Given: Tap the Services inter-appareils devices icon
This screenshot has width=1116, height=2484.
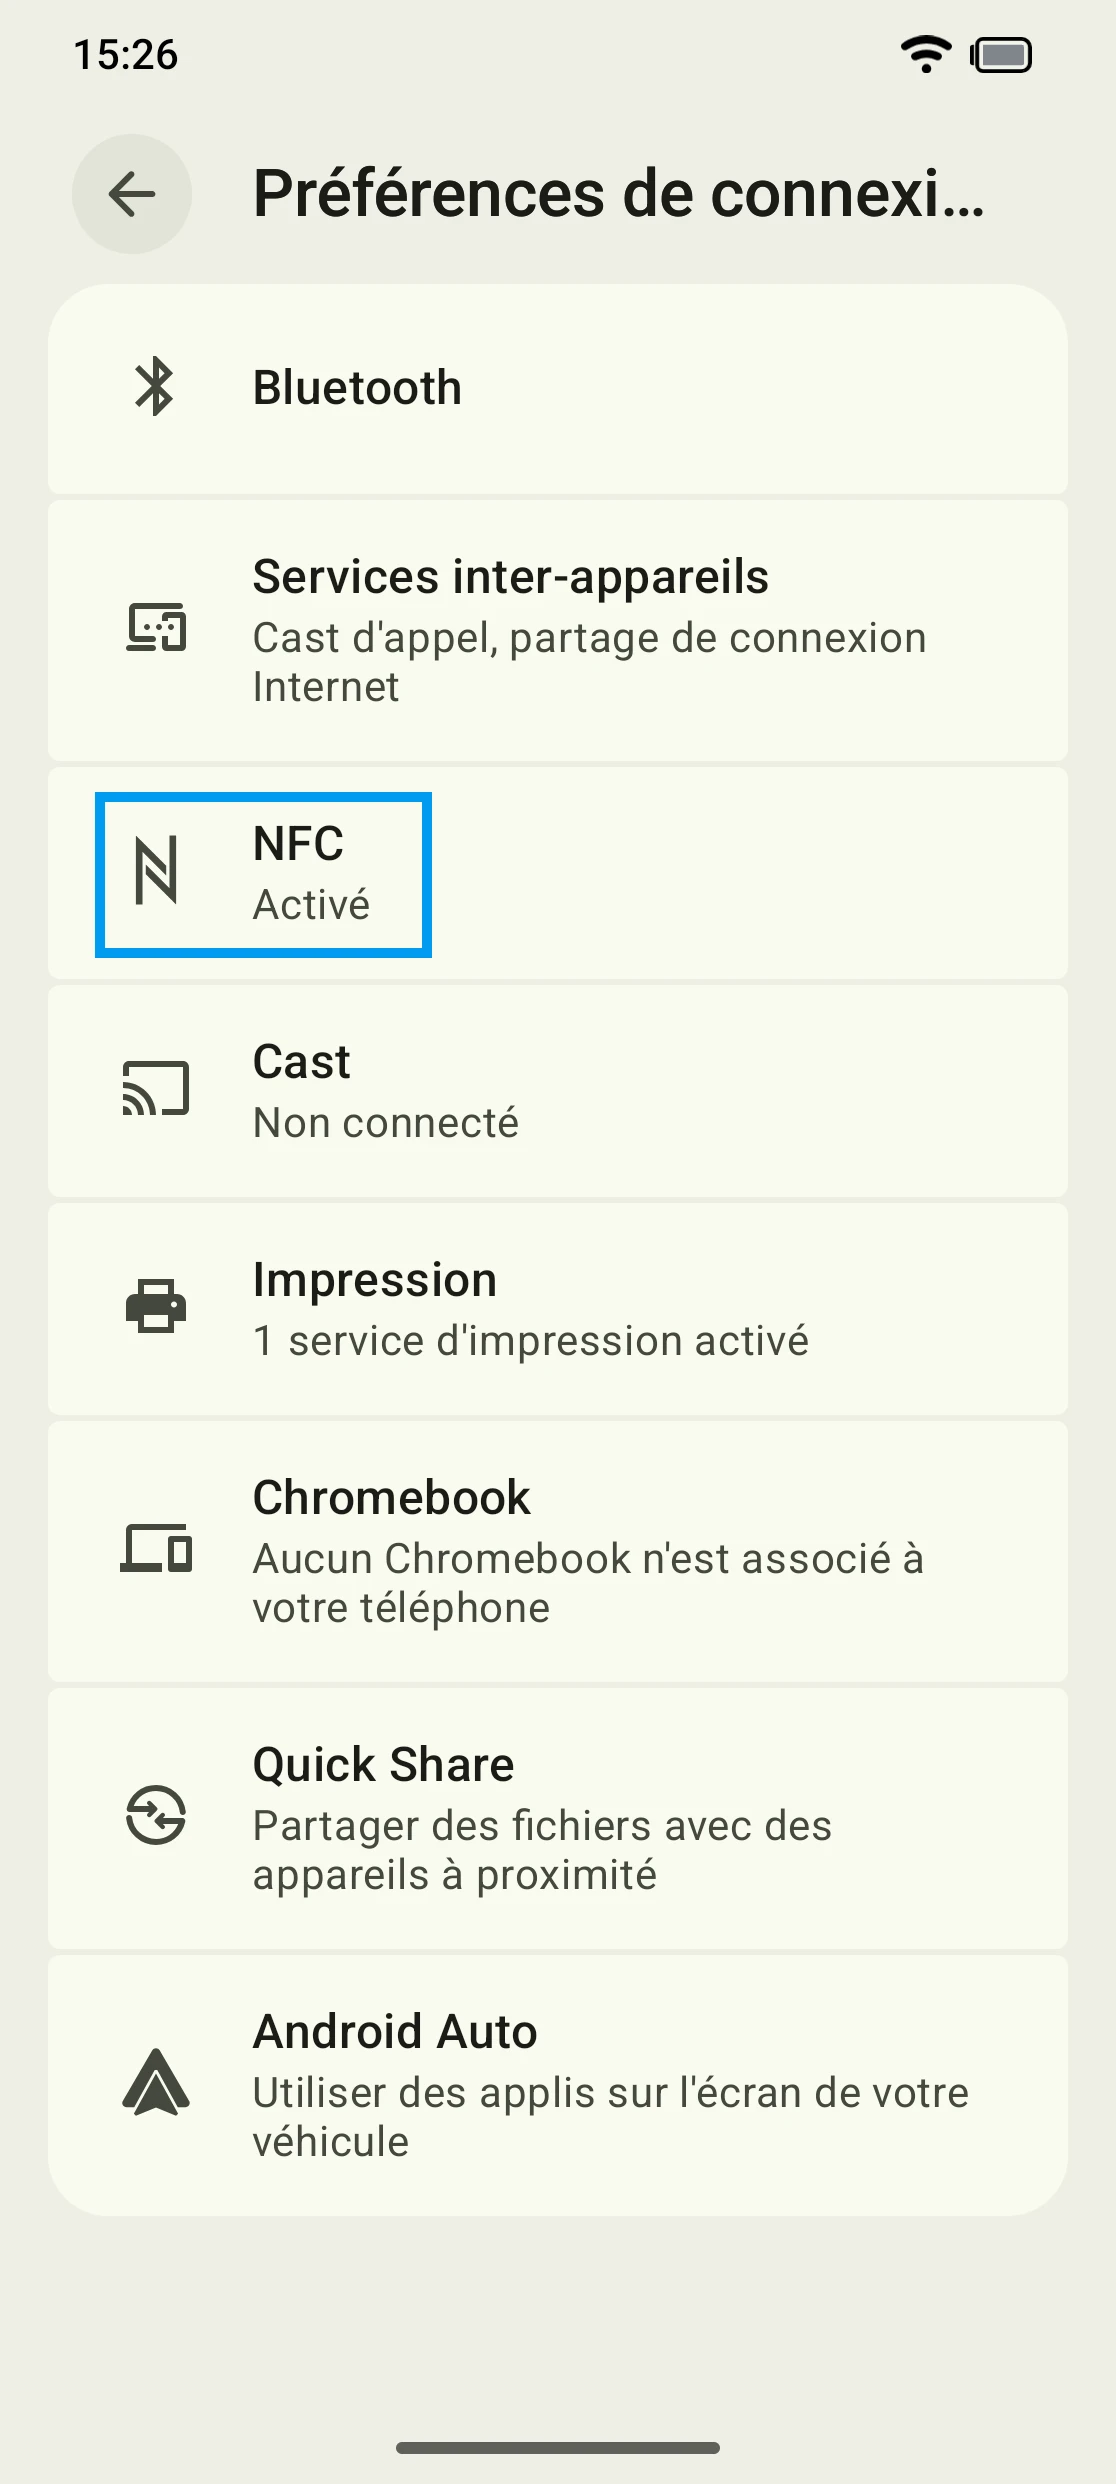Looking at the screenshot, I should coord(156,628).
